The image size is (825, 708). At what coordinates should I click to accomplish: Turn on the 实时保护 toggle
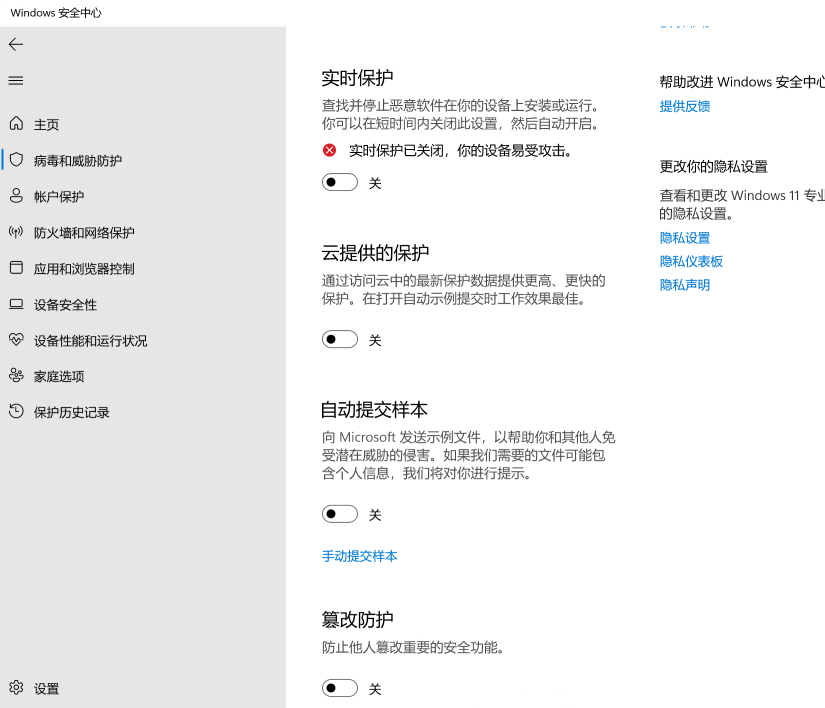coord(340,183)
